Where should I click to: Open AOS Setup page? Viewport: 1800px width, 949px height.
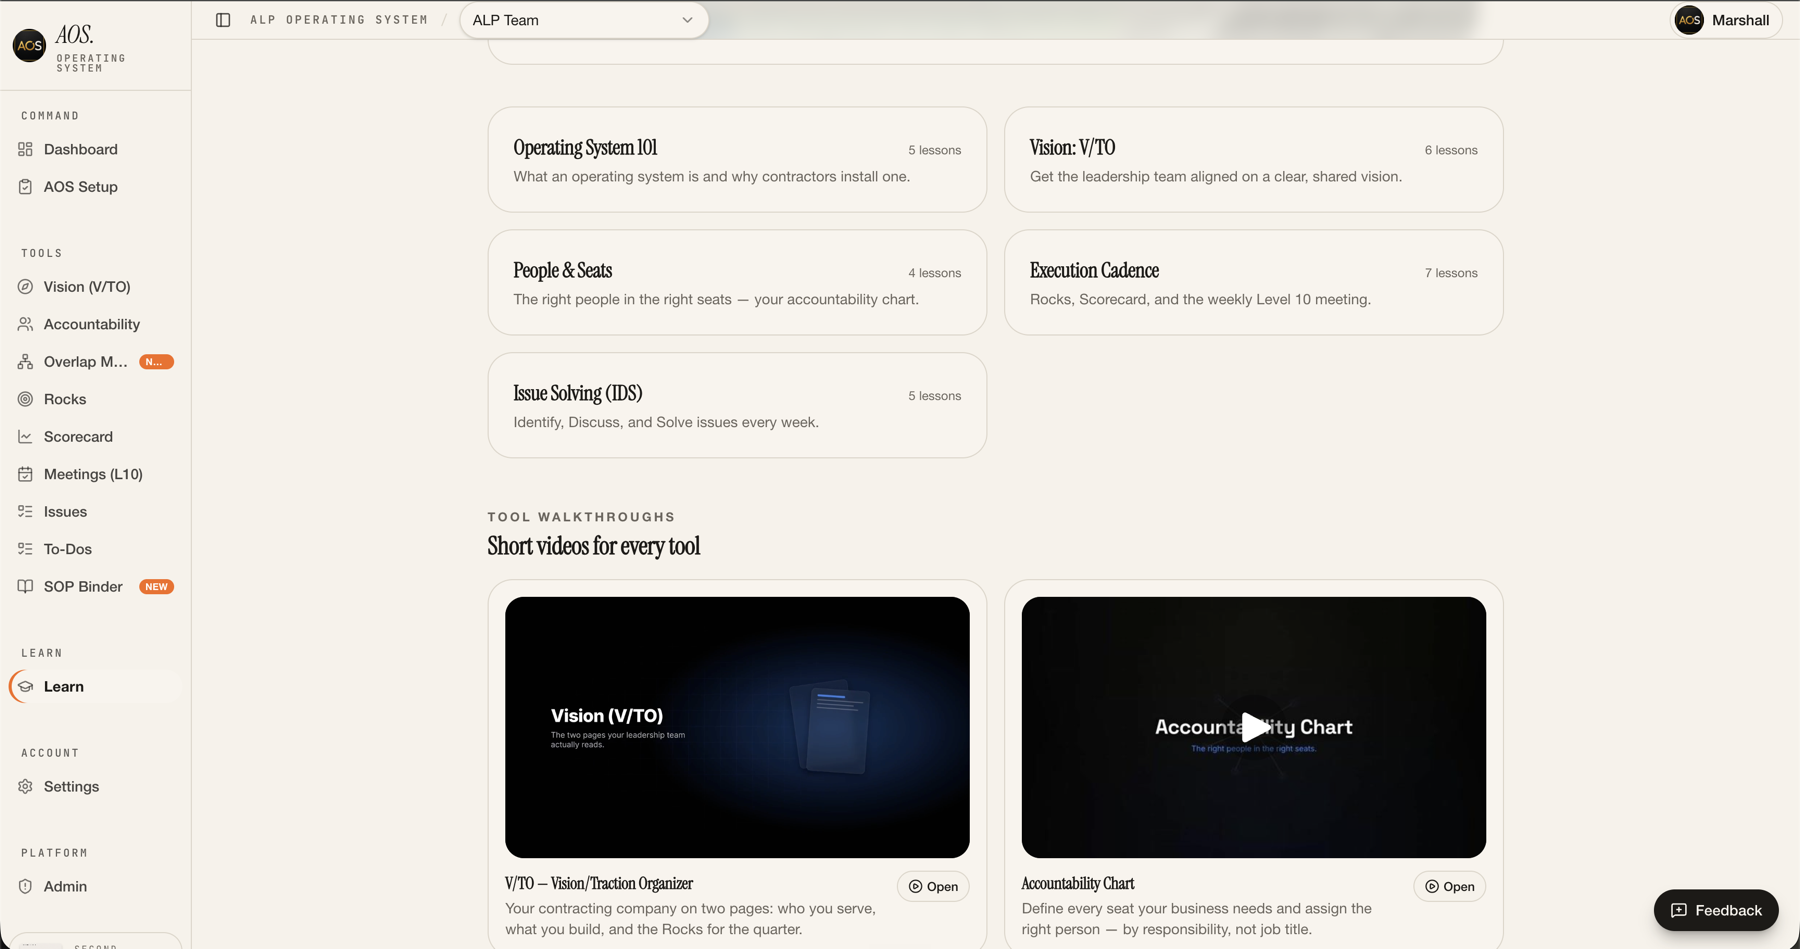pos(96,187)
